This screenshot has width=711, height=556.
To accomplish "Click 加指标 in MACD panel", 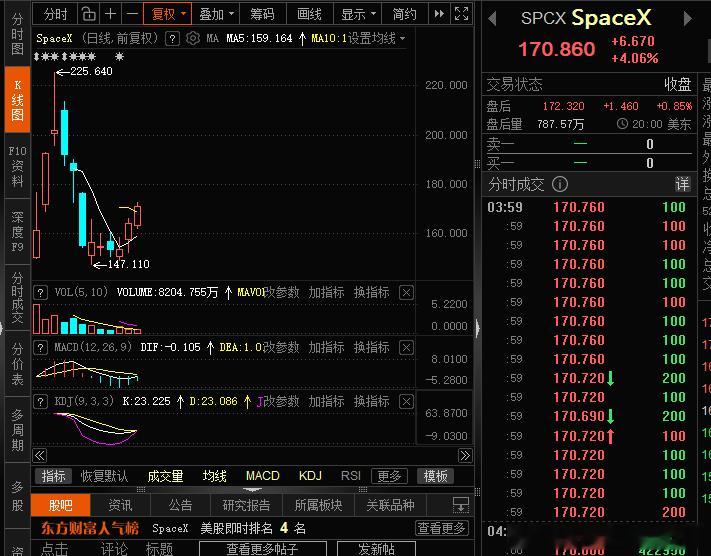I will pos(326,347).
